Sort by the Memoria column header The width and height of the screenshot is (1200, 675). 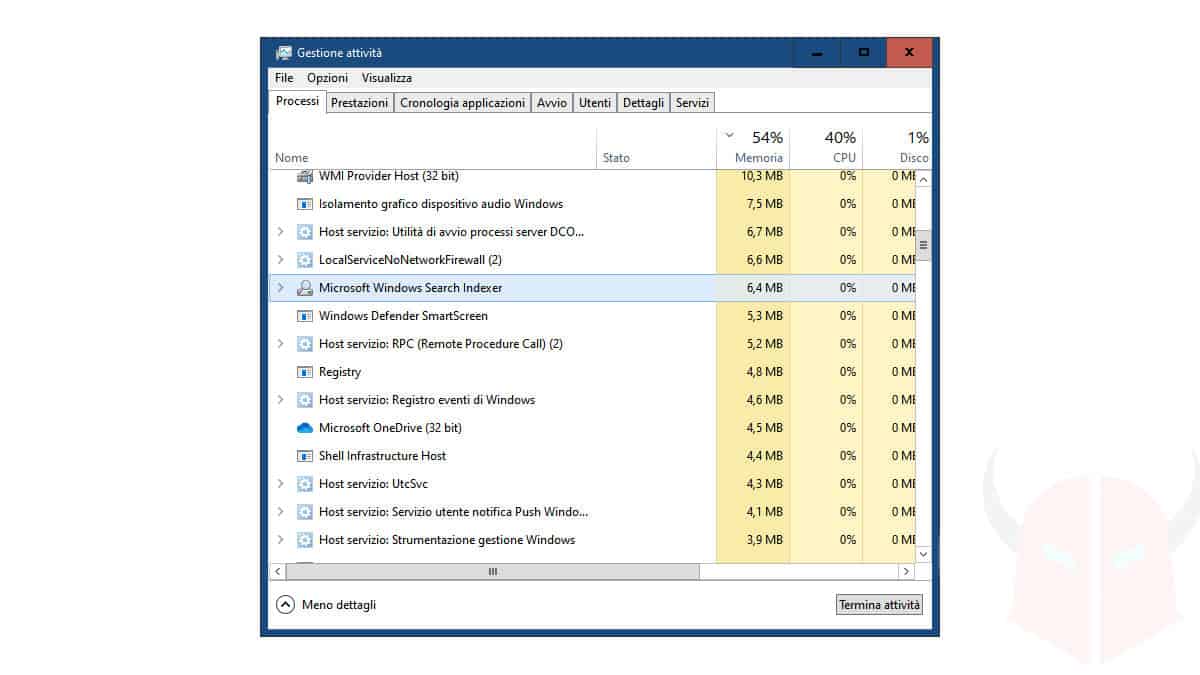(753, 148)
